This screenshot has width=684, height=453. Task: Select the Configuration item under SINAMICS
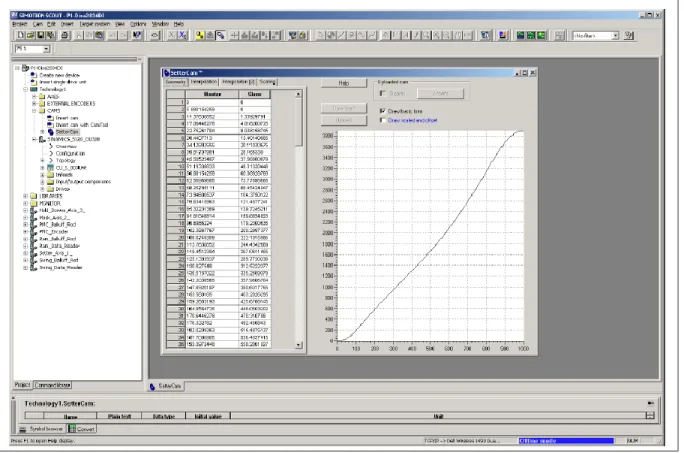pyautogui.click(x=70, y=153)
